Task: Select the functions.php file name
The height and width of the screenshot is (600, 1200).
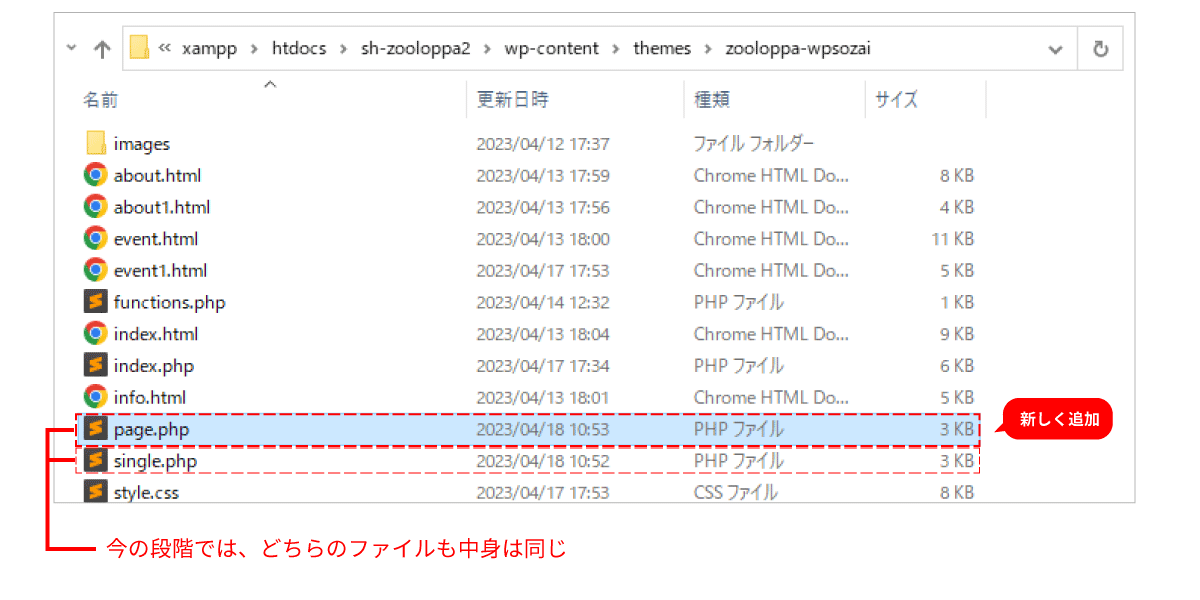Action: point(170,302)
